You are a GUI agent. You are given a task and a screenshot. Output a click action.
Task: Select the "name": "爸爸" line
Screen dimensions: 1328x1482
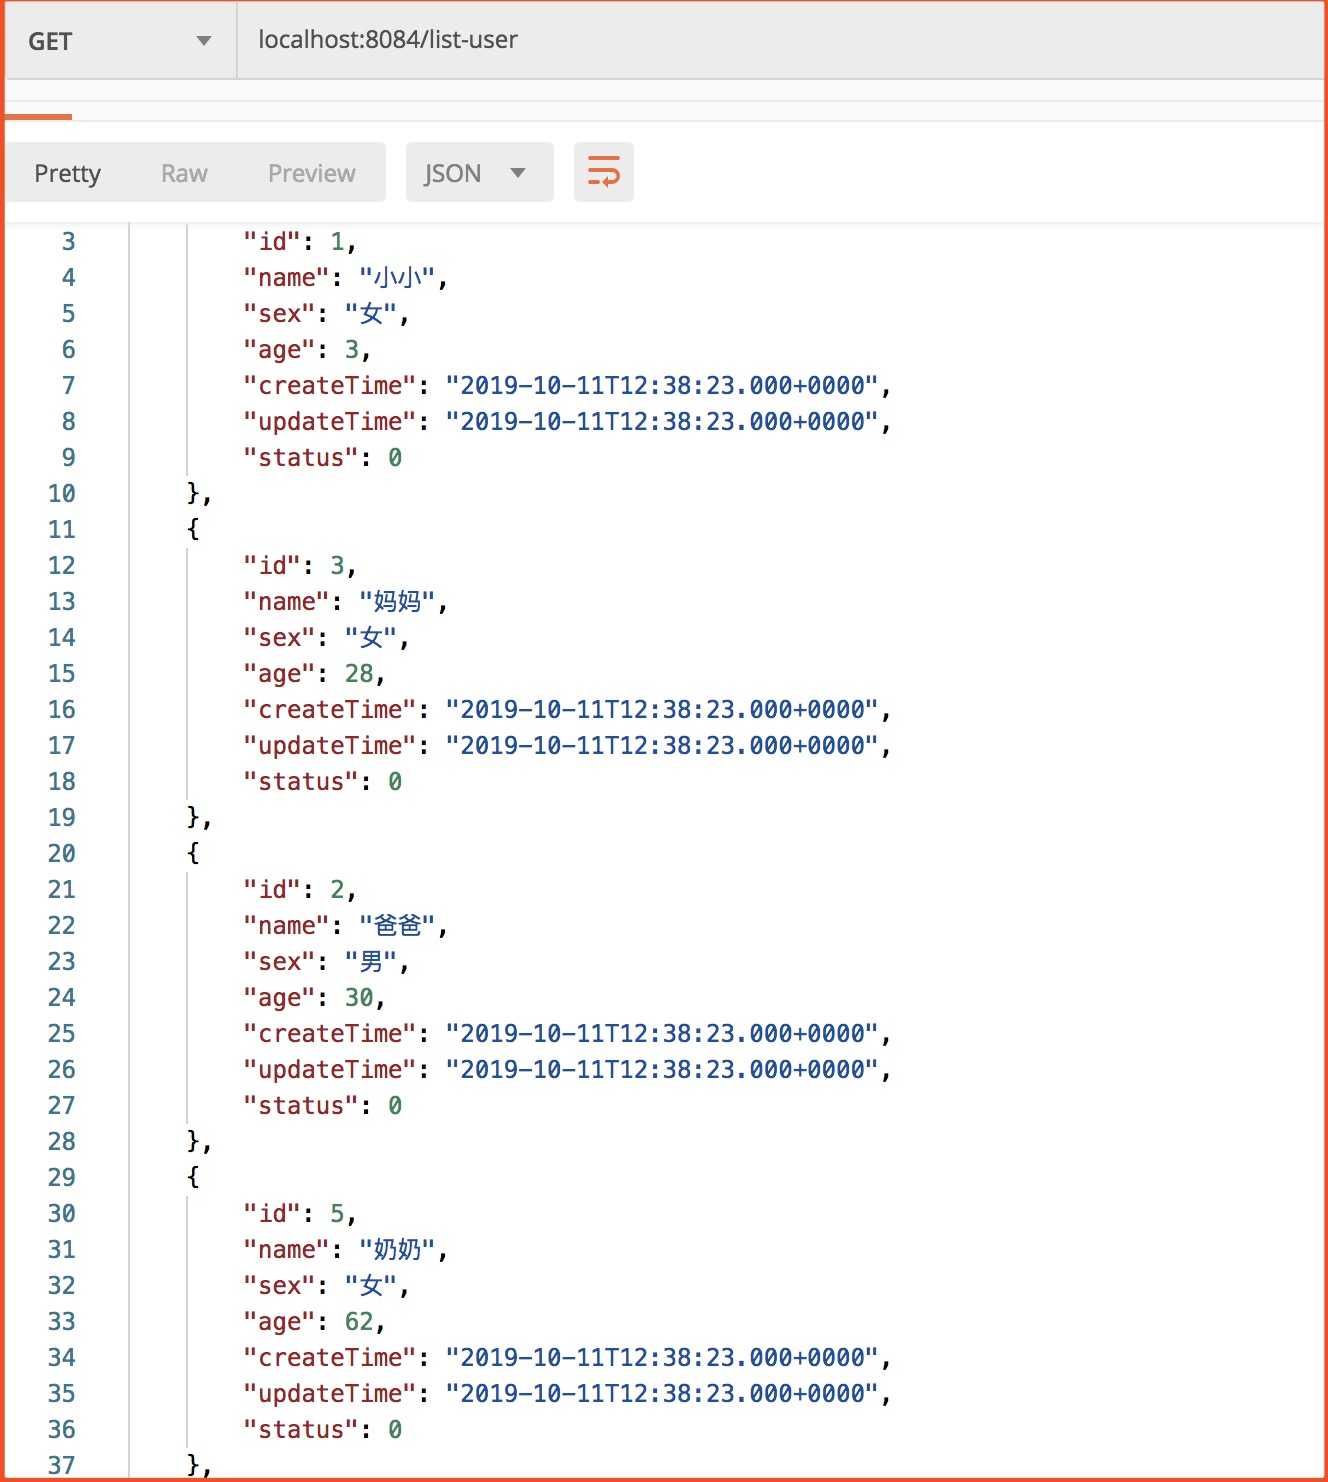coord(345,925)
